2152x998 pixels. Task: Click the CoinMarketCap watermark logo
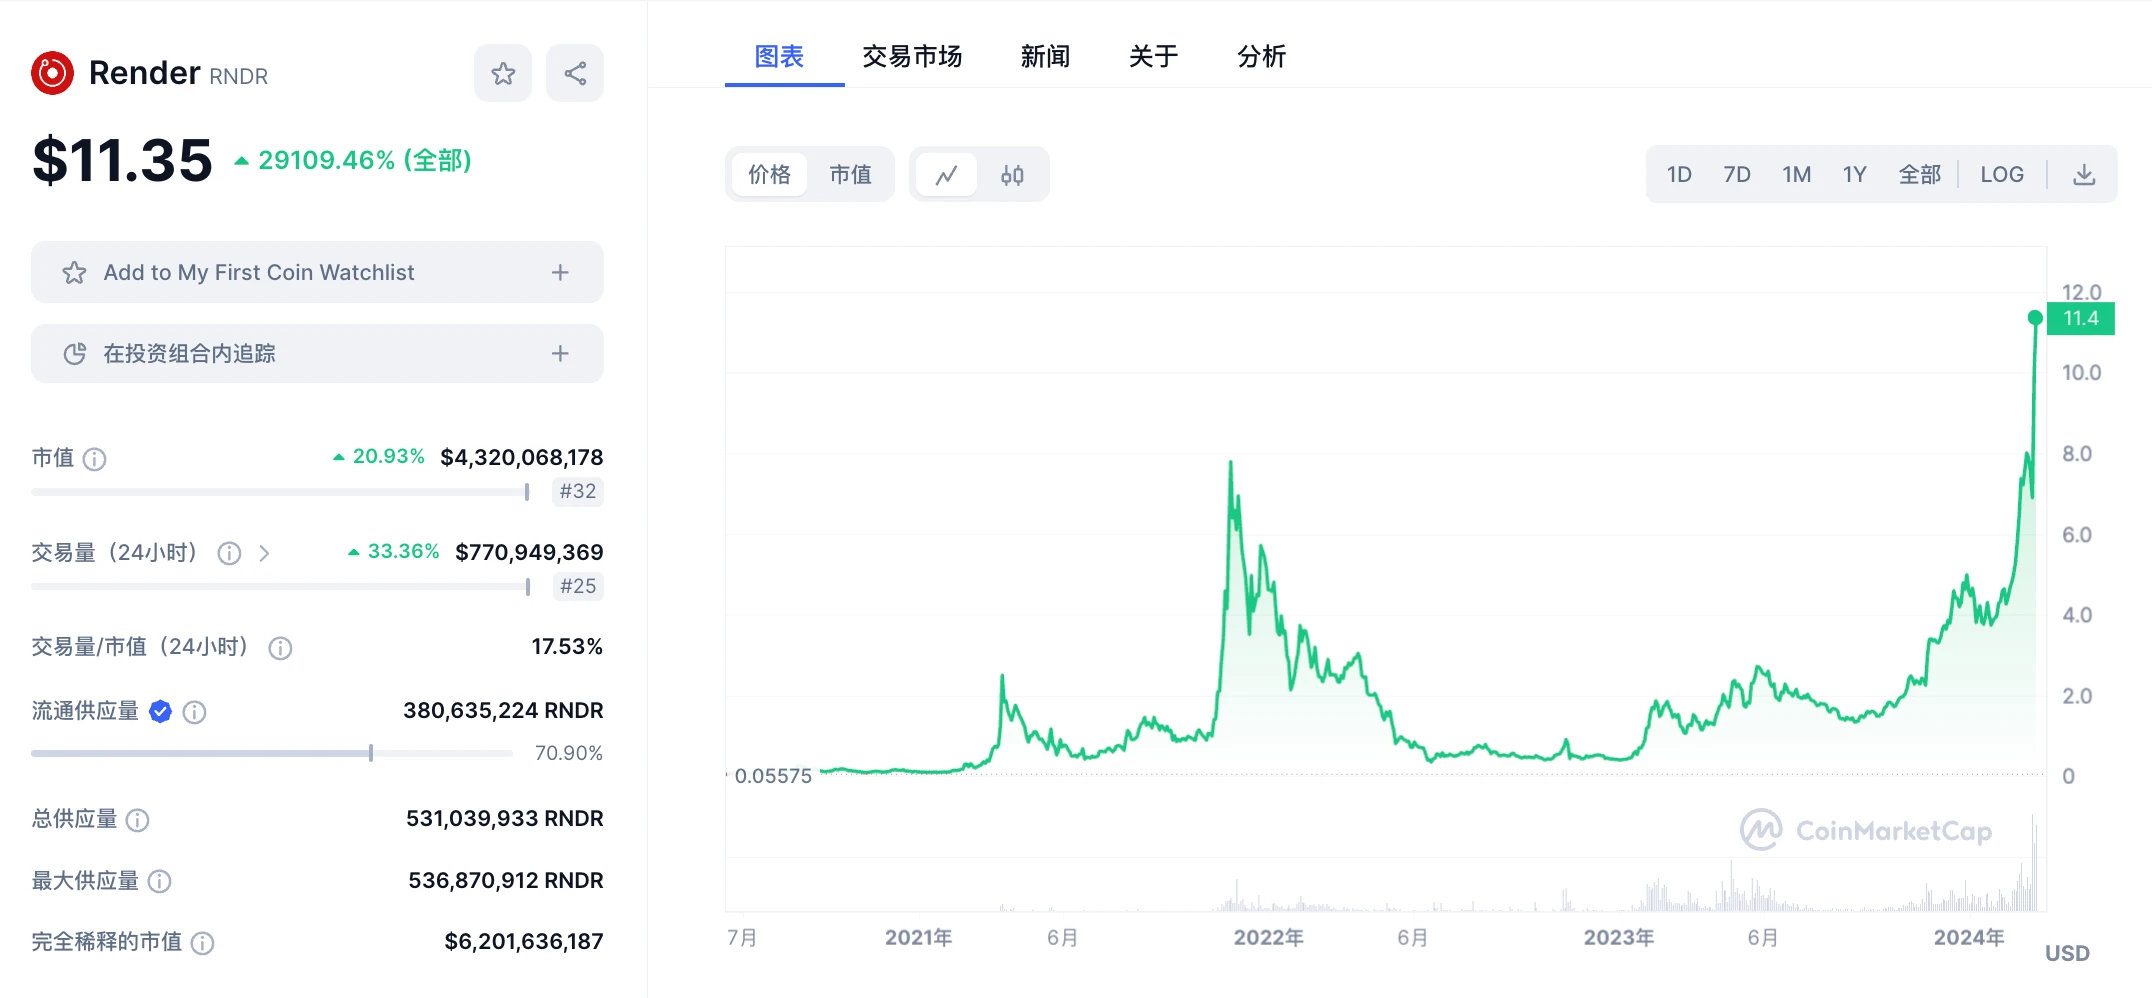point(1763,829)
